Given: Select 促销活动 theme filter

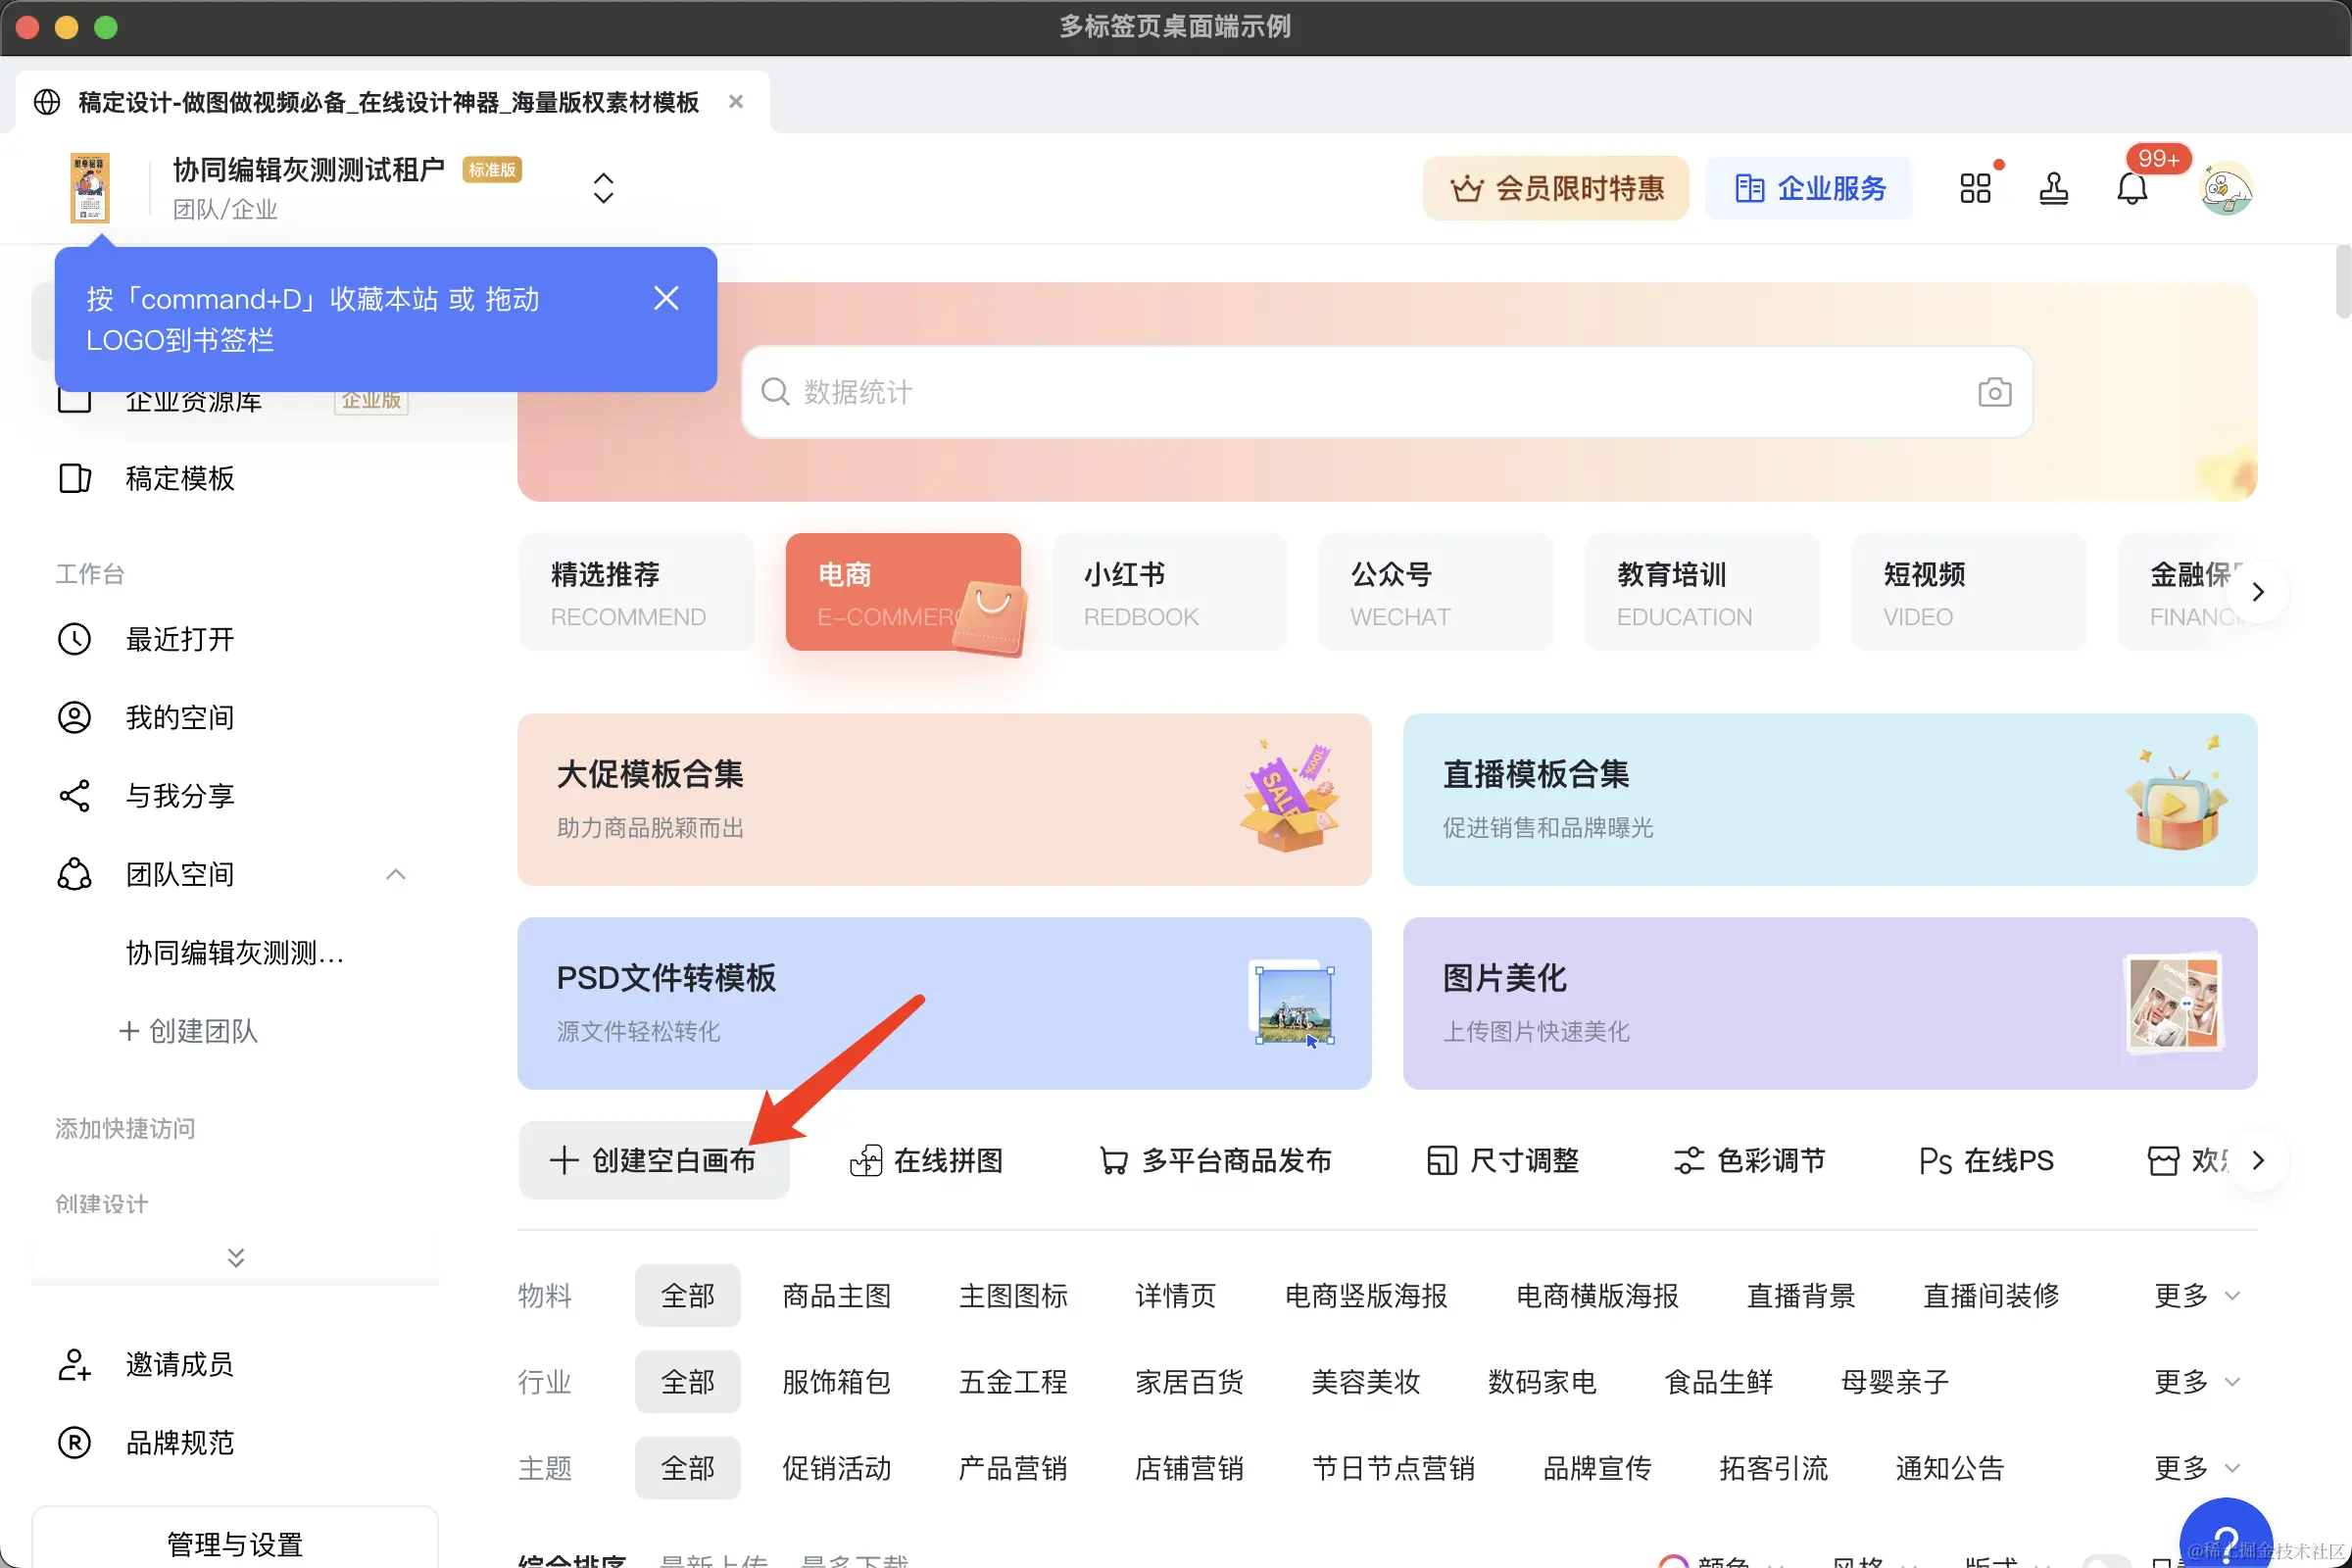Looking at the screenshot, I should 836,1468.
